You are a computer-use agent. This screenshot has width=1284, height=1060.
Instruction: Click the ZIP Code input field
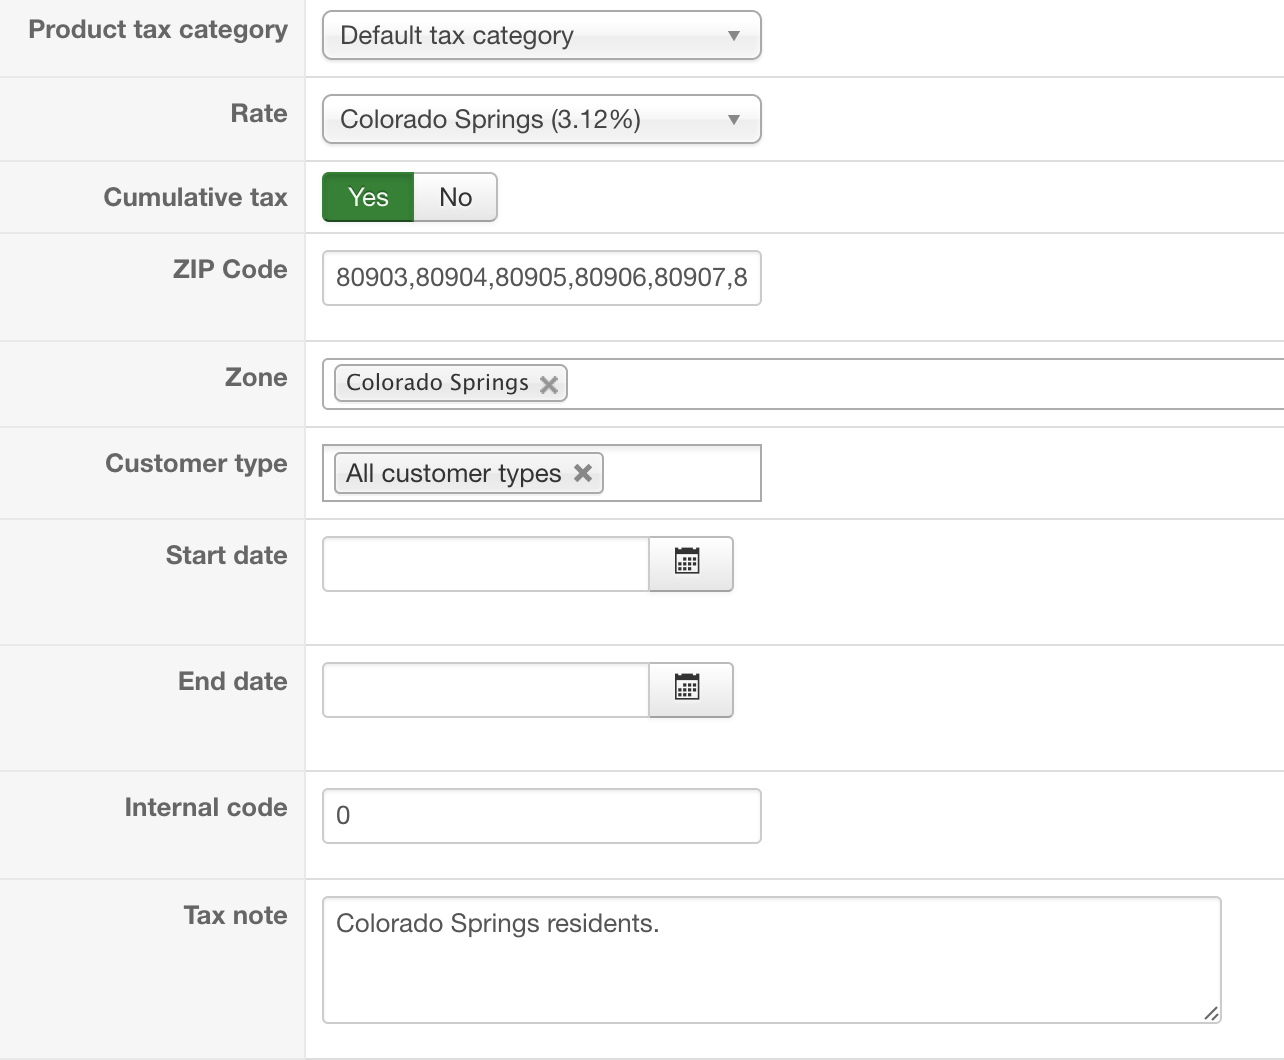point(541,278)
